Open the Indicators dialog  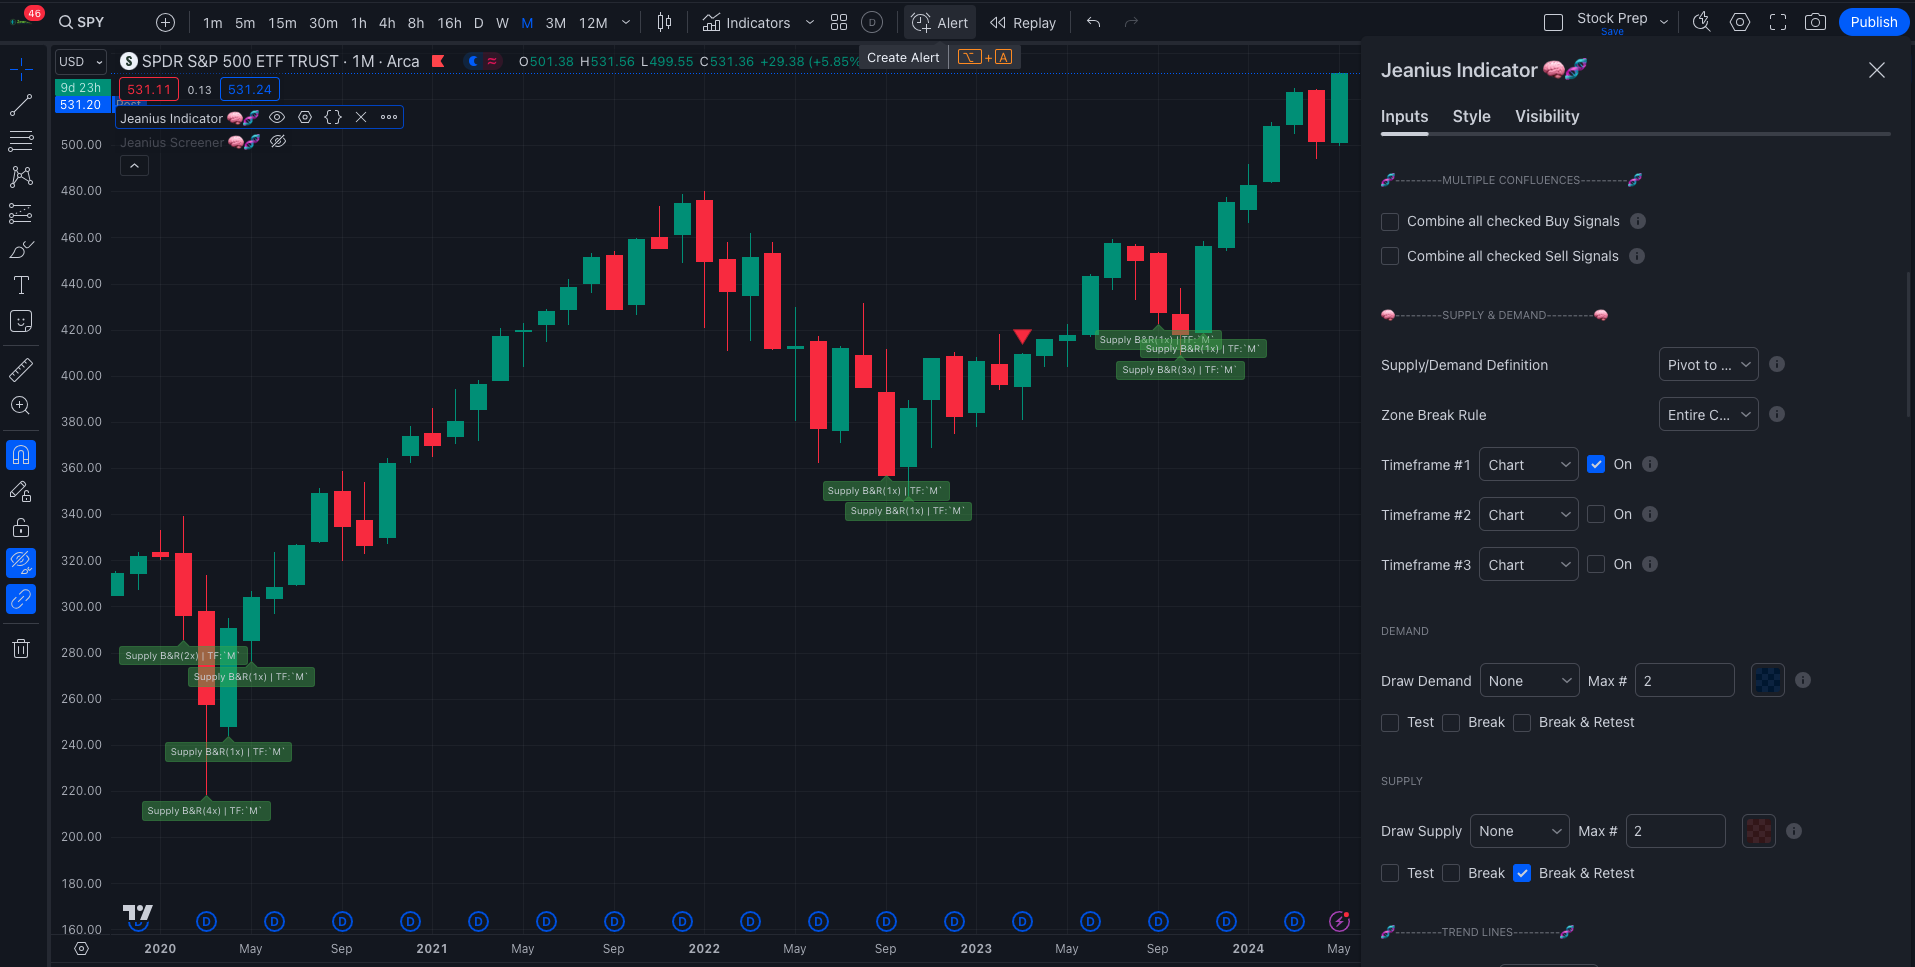(x=747, y=22)
